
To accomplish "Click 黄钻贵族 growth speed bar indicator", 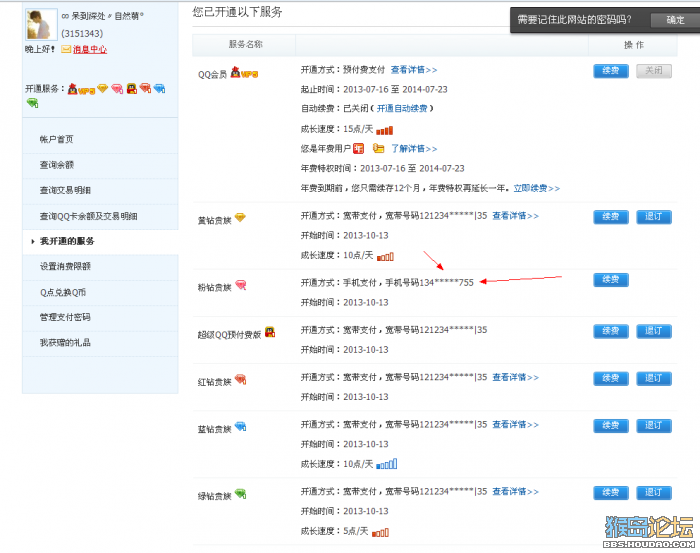I will tap(385, 257).
